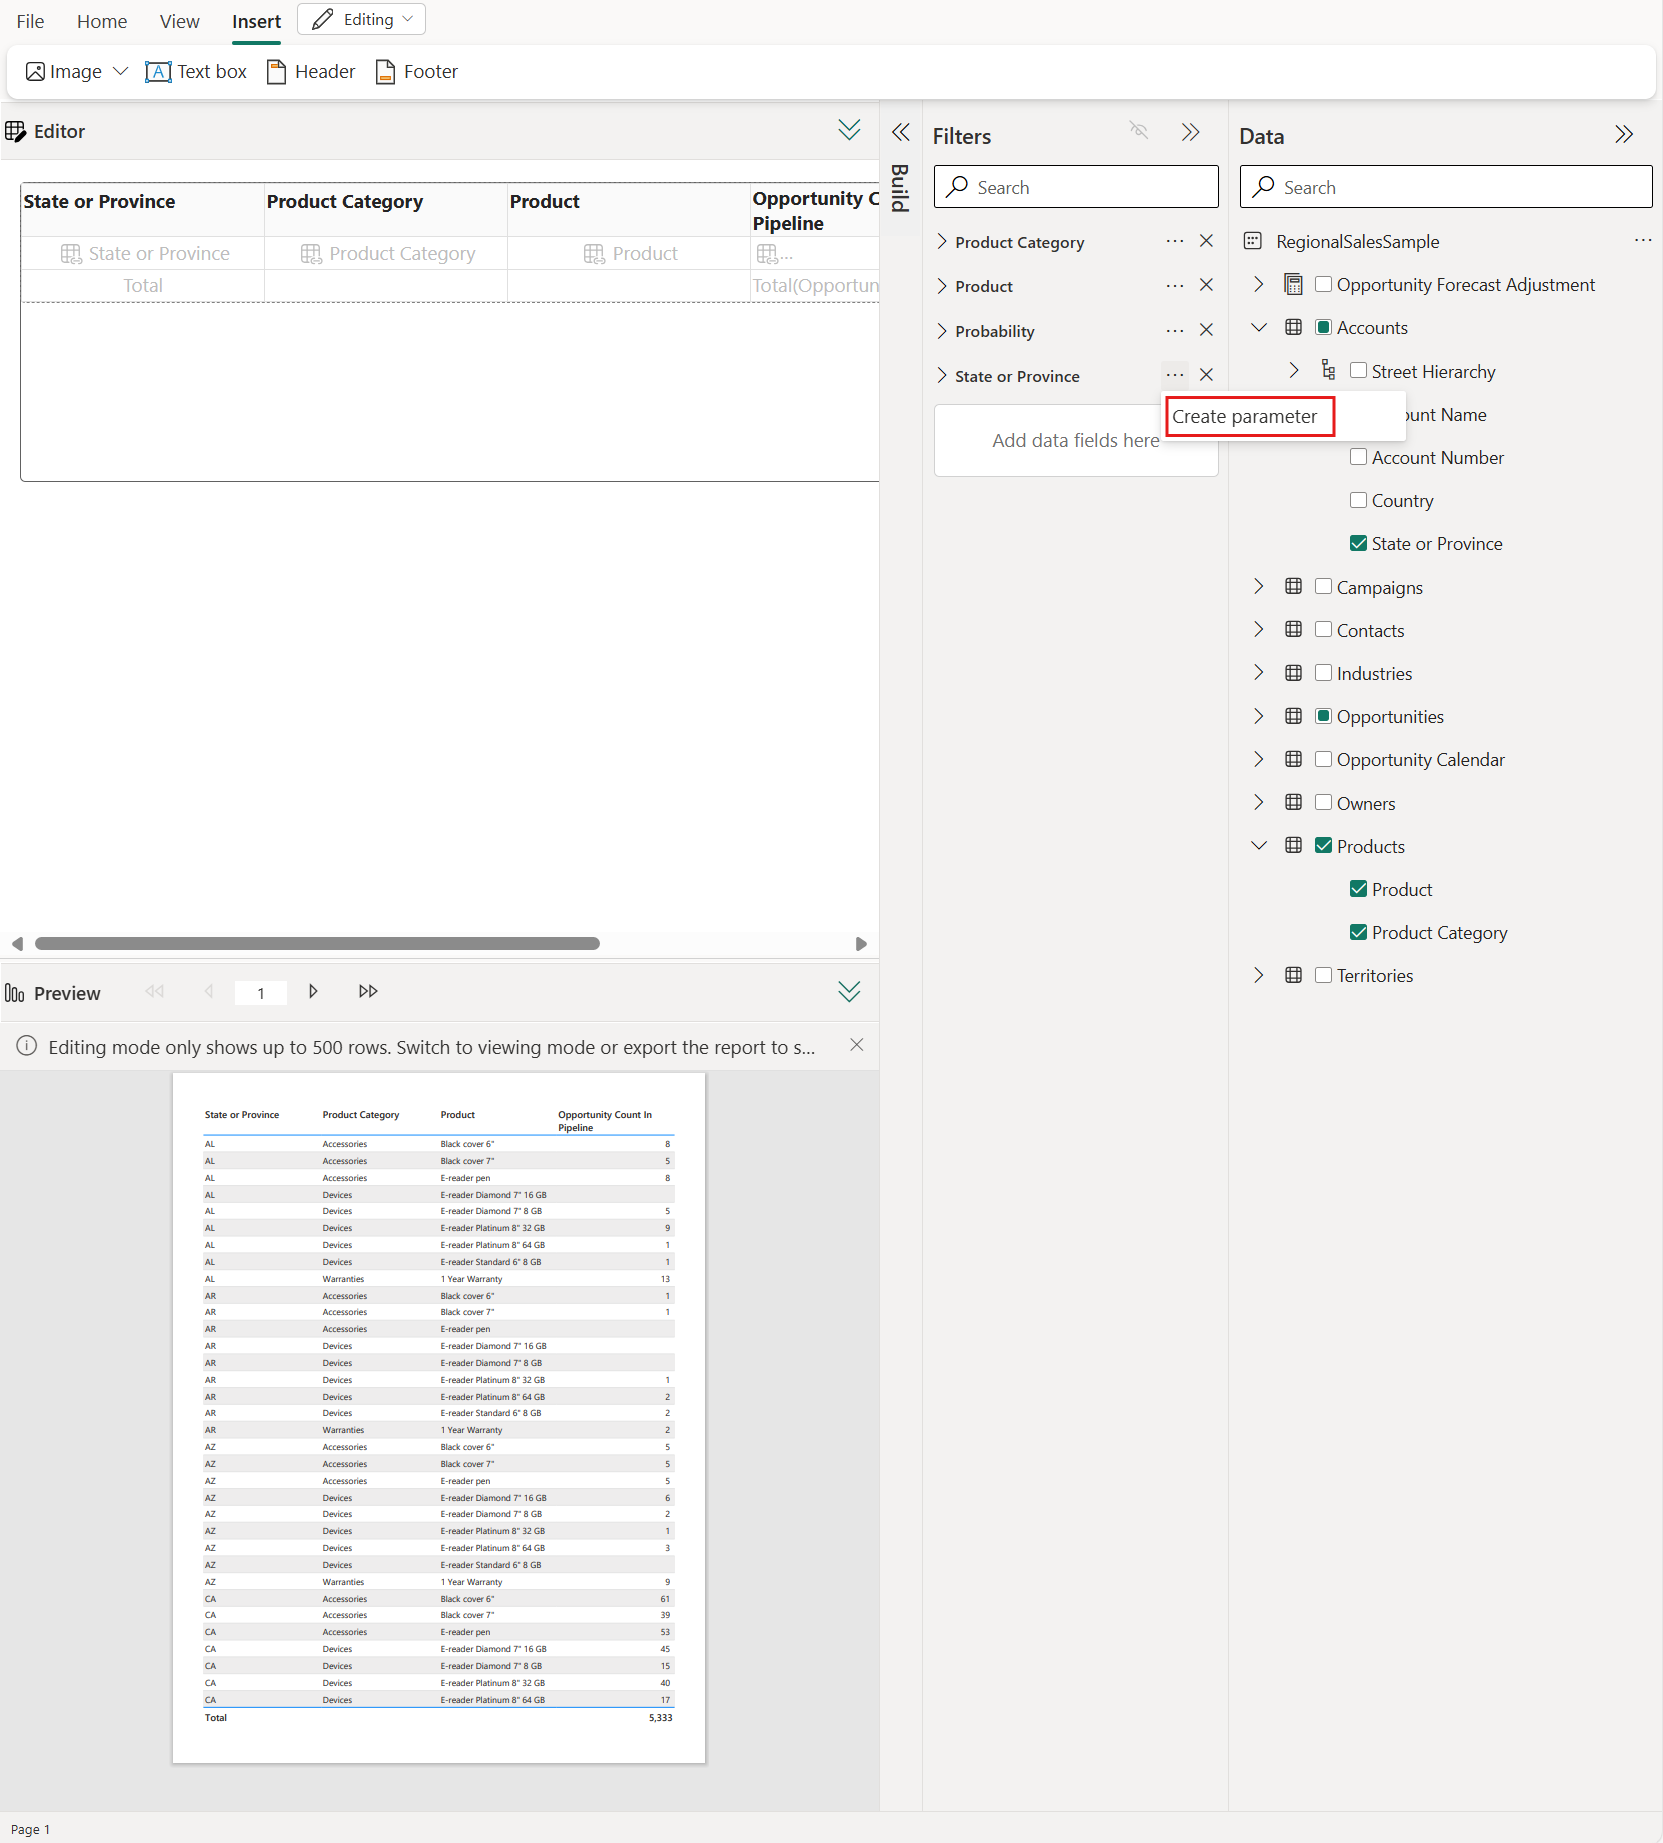Open more options for Probability filter
The image size is (1663, 1843).
point(1174,330)
